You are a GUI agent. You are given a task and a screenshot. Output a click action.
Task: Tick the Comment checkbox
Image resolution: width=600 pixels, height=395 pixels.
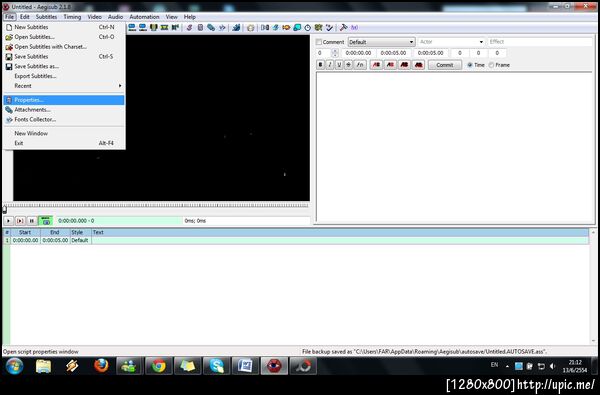tap(319, 42)
